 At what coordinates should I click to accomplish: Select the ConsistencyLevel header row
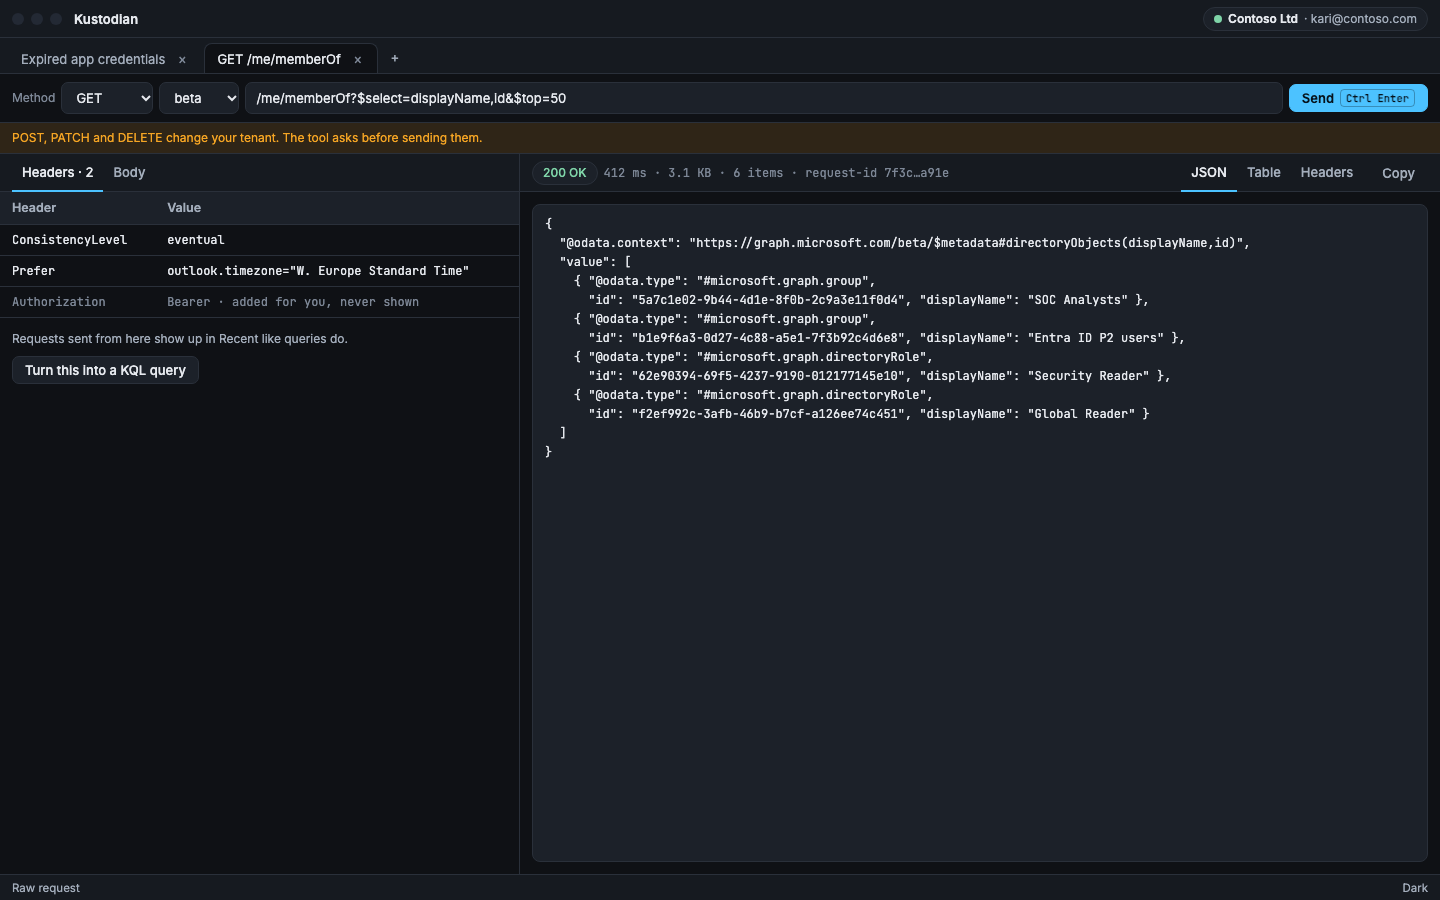coord(259,240)
